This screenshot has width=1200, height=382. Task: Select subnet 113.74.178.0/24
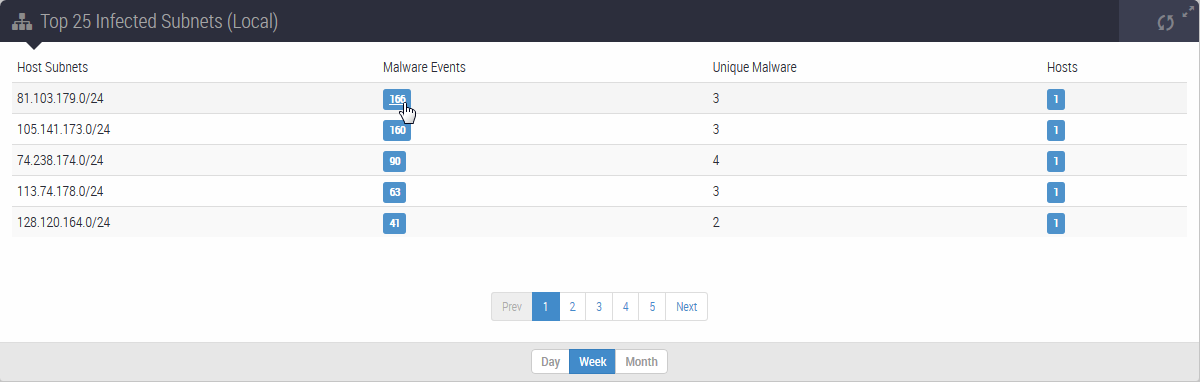pyautogui.click(x=60, y=192)
